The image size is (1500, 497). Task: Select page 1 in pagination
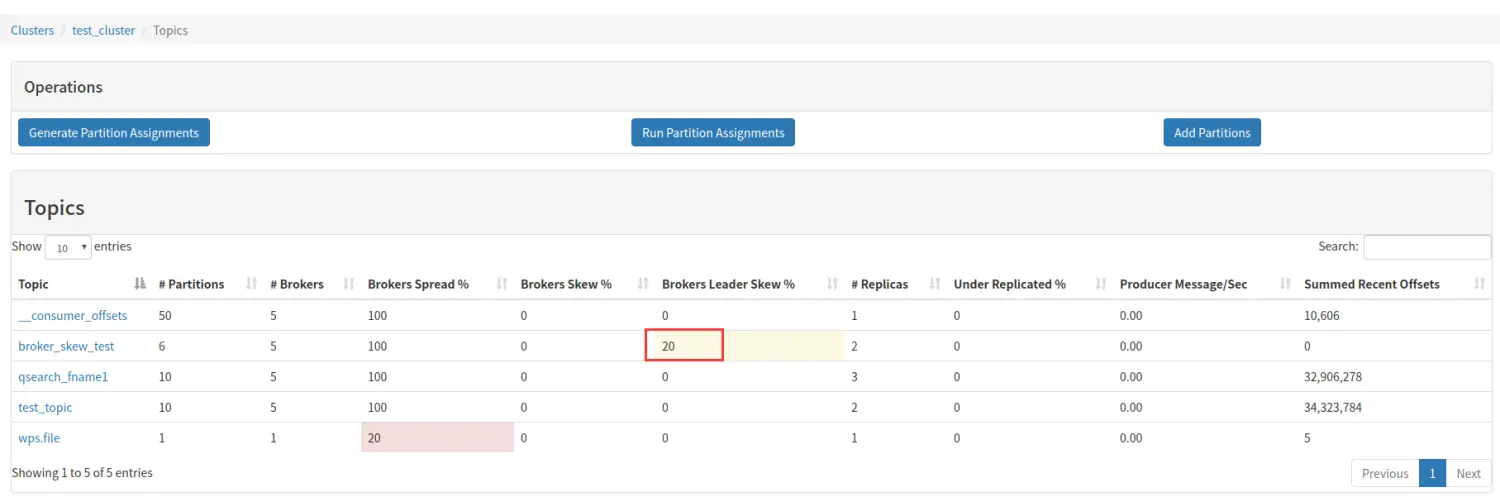click(1432, 473)
